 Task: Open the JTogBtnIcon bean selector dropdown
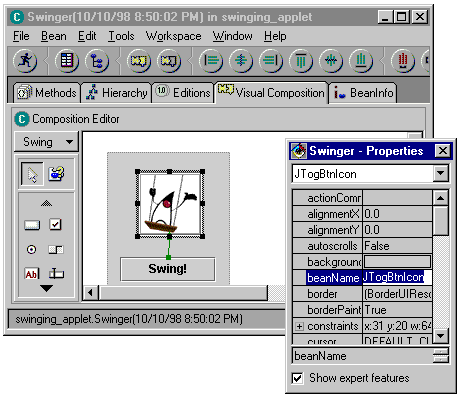pos(440,173)
